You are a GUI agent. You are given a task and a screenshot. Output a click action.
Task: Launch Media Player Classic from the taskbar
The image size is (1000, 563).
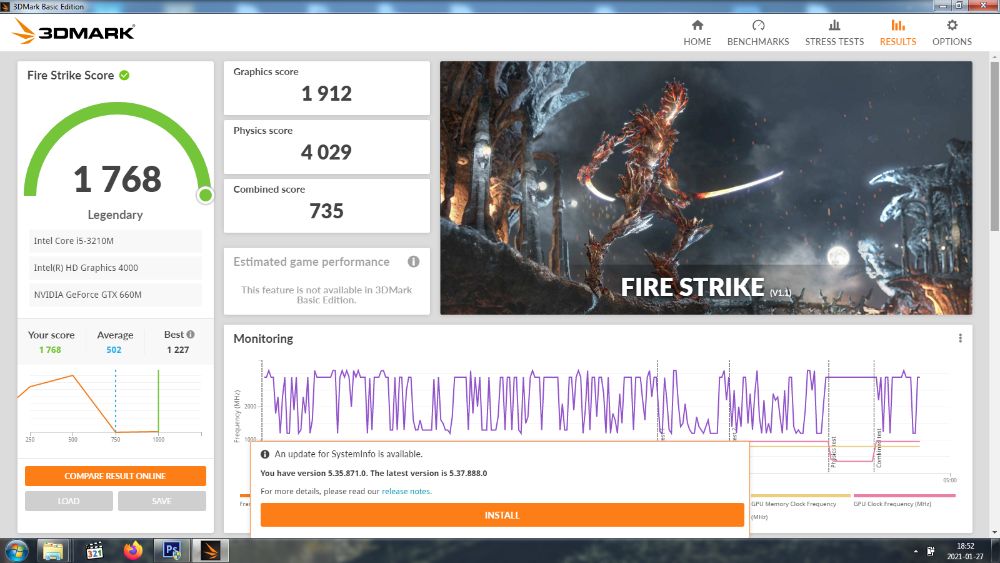[x=94, y=550]
